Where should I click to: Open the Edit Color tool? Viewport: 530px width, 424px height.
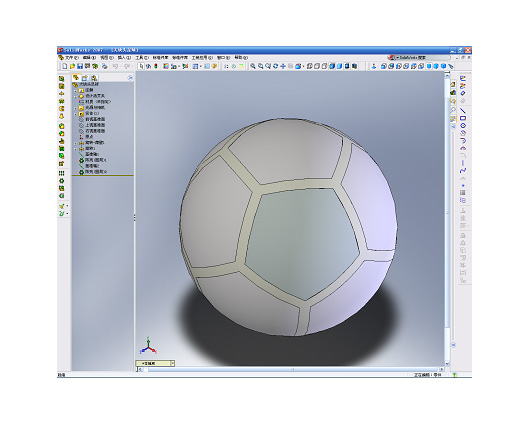(166, 67)
